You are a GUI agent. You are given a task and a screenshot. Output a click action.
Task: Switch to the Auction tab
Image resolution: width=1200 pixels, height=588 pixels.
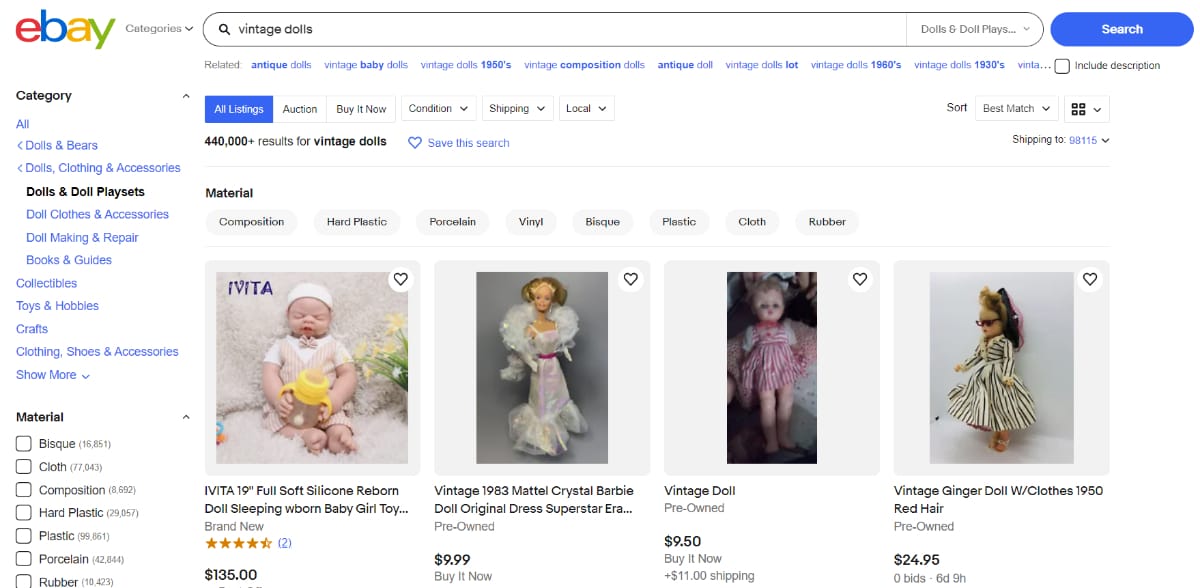coord(299,108)
